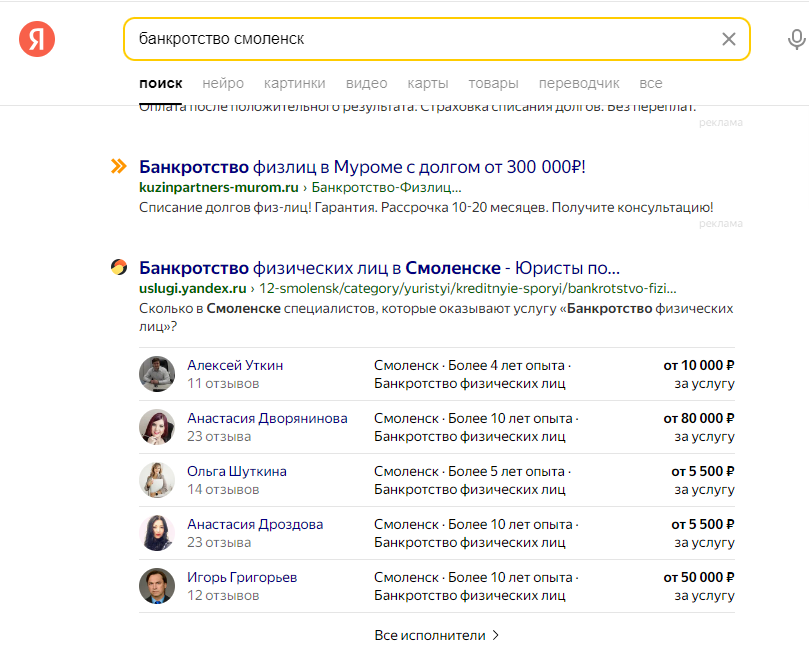Click Ольга Шуткина's profile photo
This screenshot has height=665, width=809.
tap(157, 480)
